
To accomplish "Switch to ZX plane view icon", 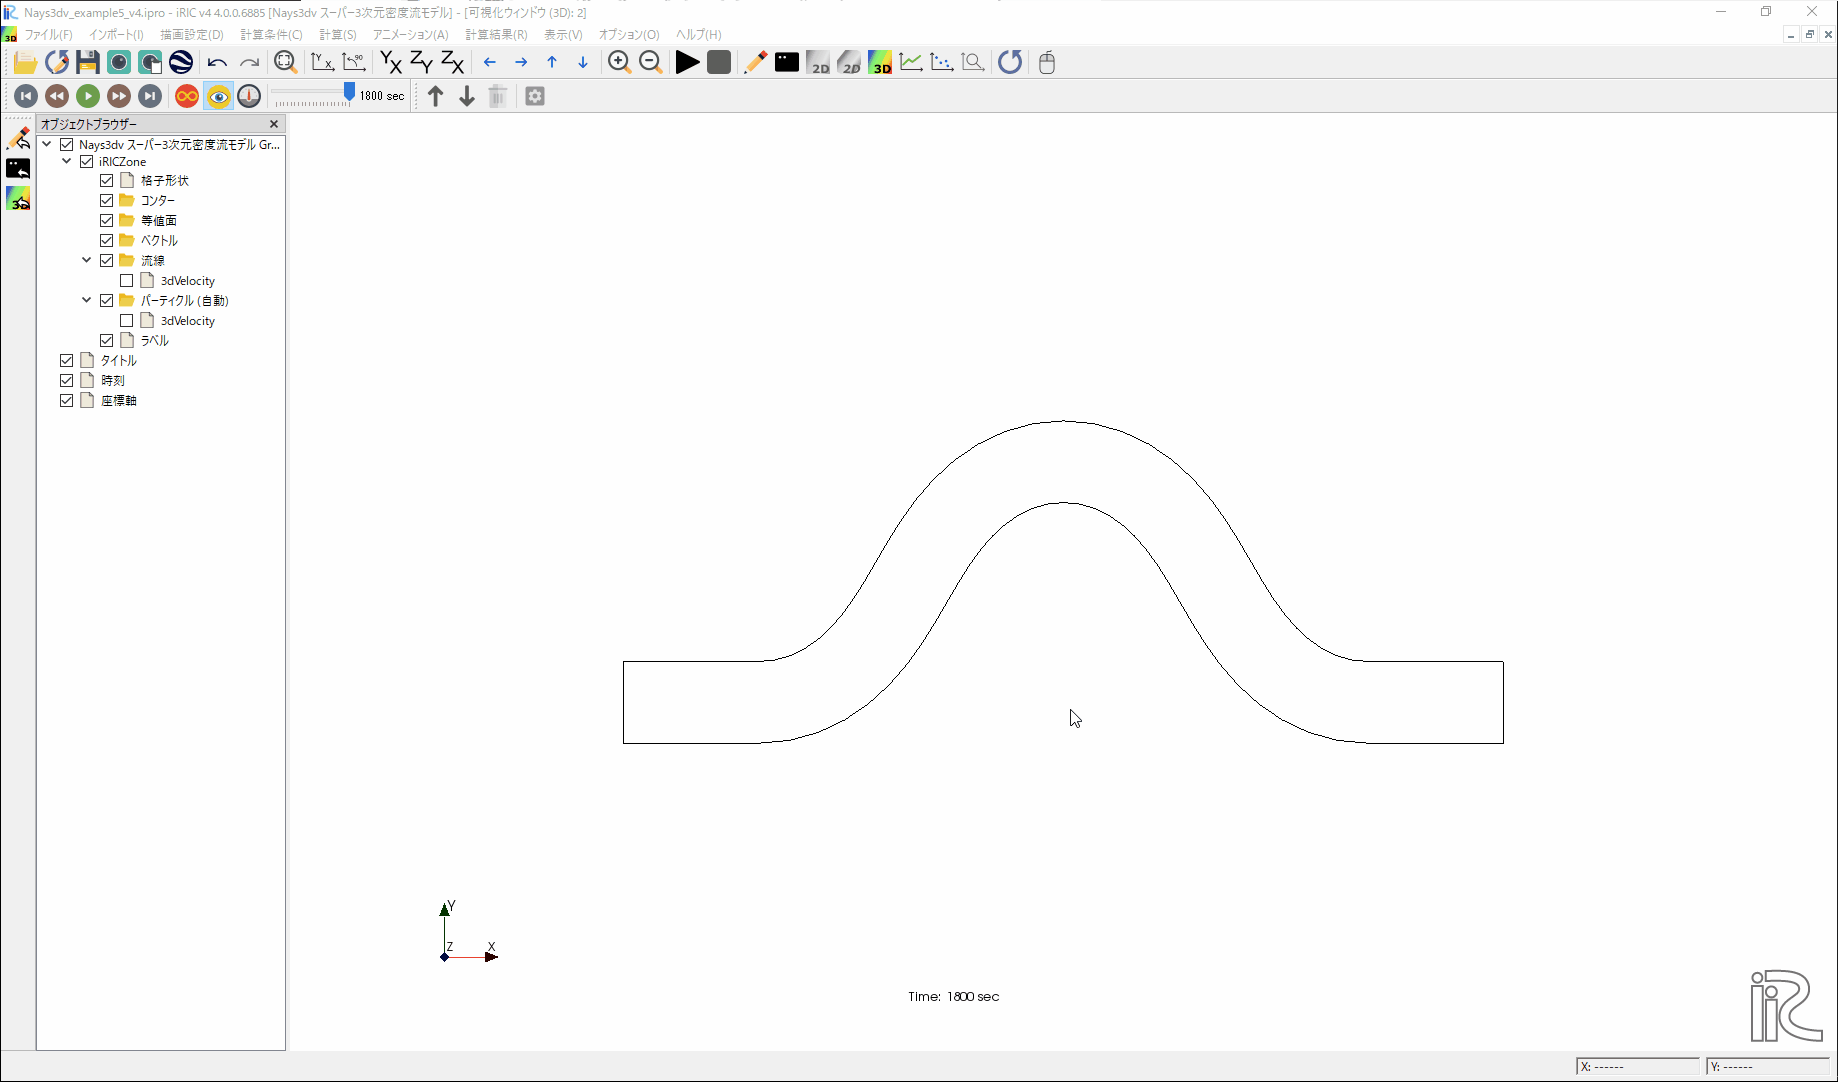I will click(x=453, y=62).
